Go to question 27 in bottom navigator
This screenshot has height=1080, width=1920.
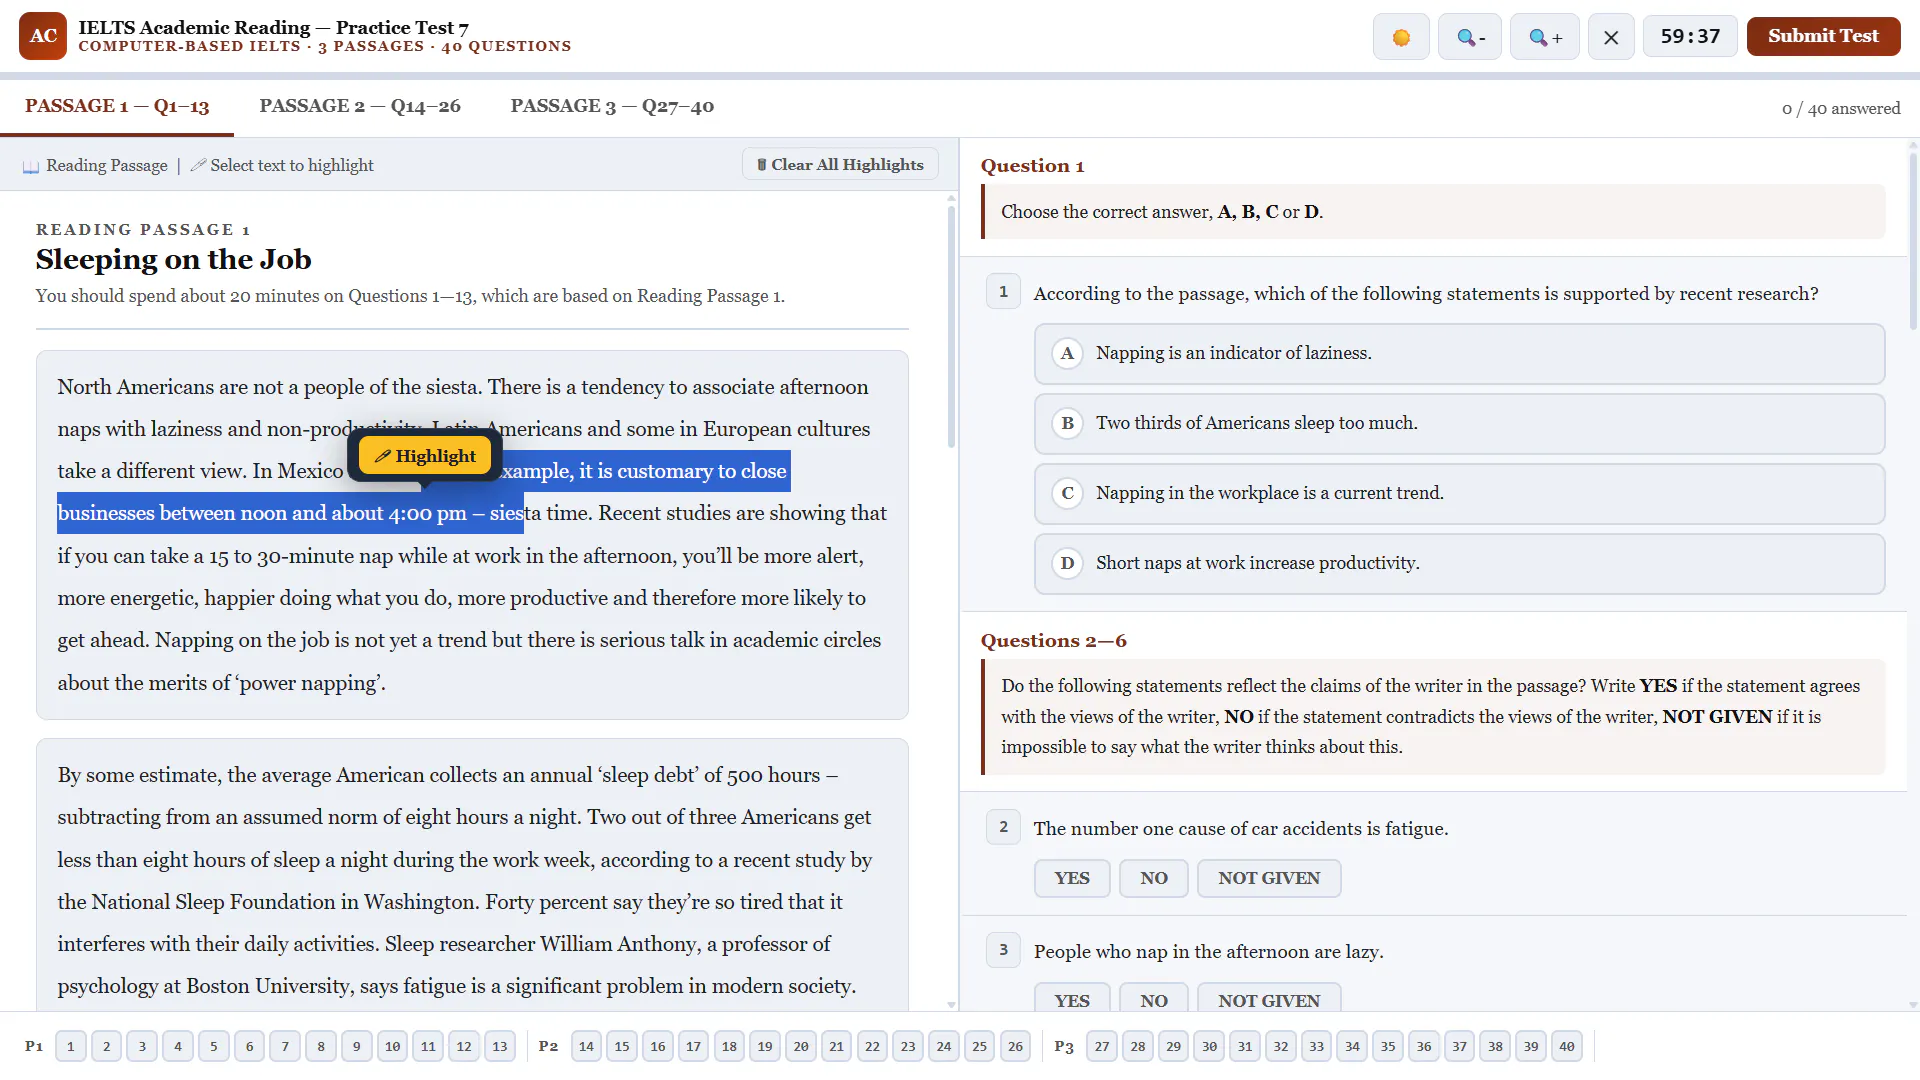(x=1102, y=1046)
